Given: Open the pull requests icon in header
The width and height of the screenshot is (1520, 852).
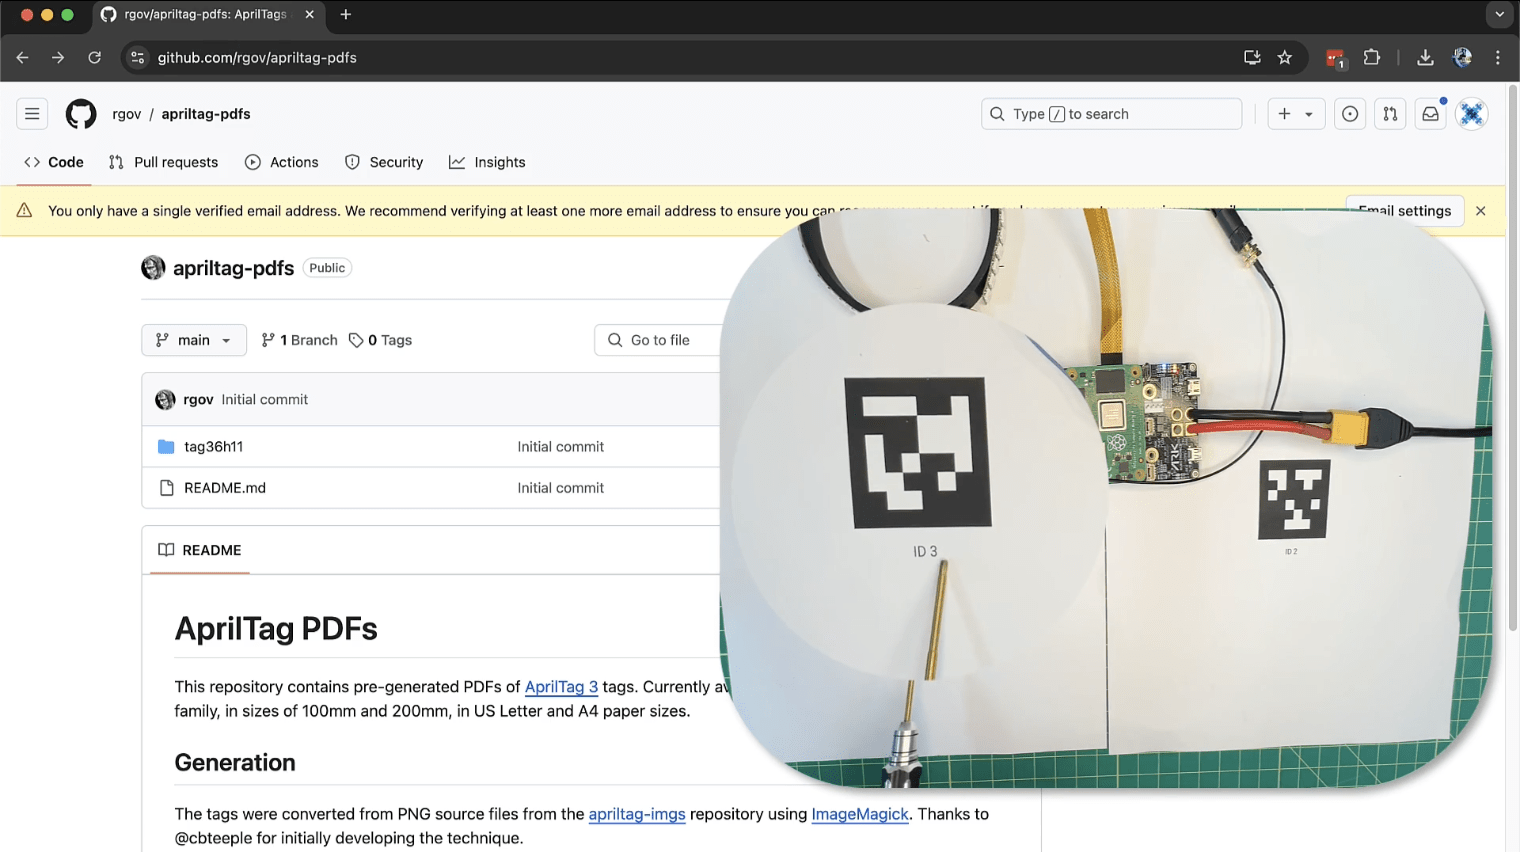Looking at the screenshot, I should [x=1390, y=114].
